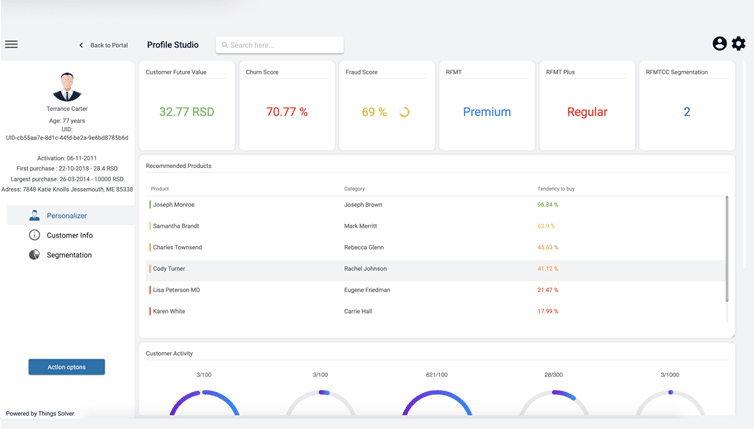Open the Customer Info menu item
754x429 pixels.
(71, 235)
